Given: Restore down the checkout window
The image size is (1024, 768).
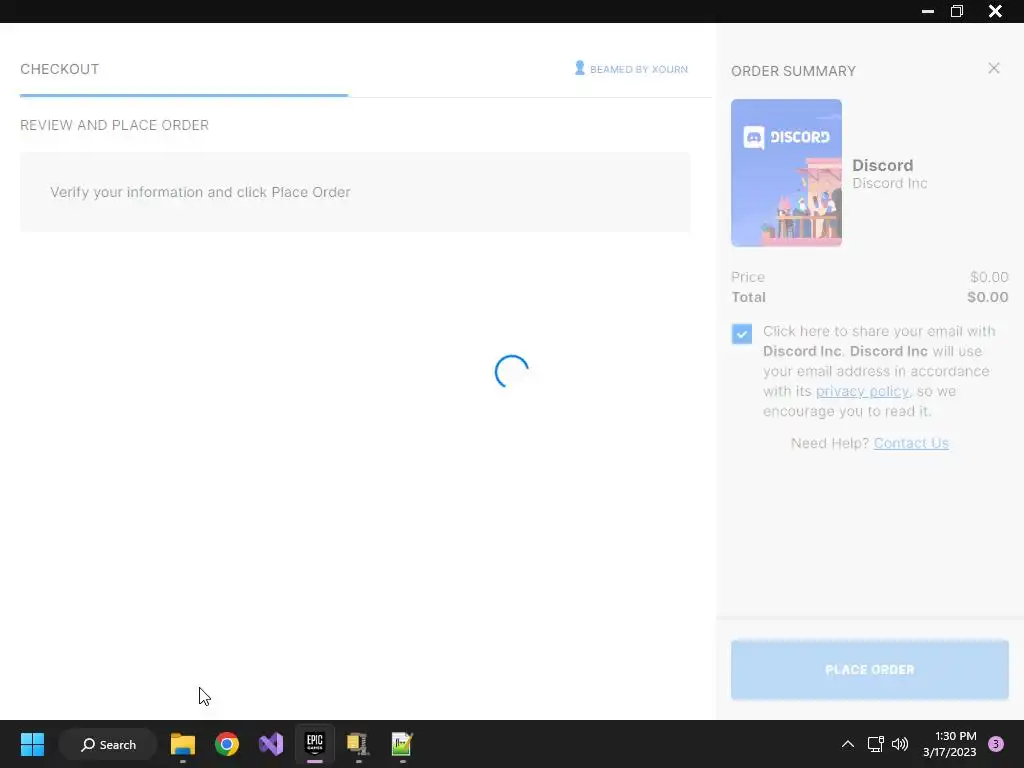Looking at the screenshot, I should (957, 11).
